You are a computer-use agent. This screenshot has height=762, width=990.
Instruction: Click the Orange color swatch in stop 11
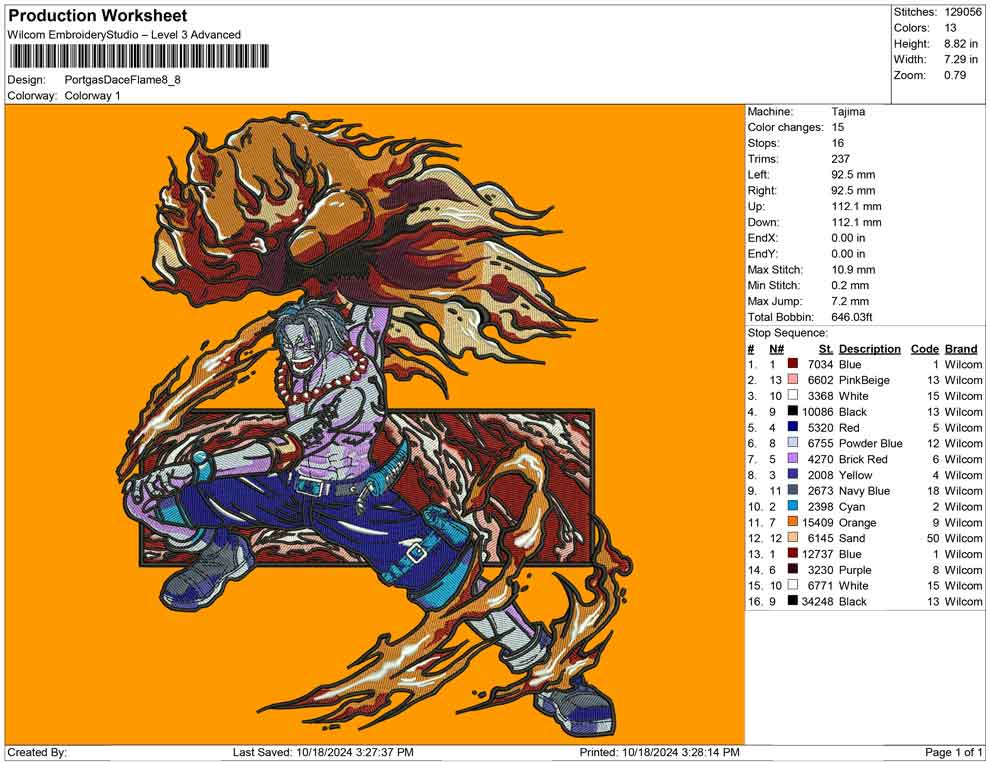(x=792, y=521)
